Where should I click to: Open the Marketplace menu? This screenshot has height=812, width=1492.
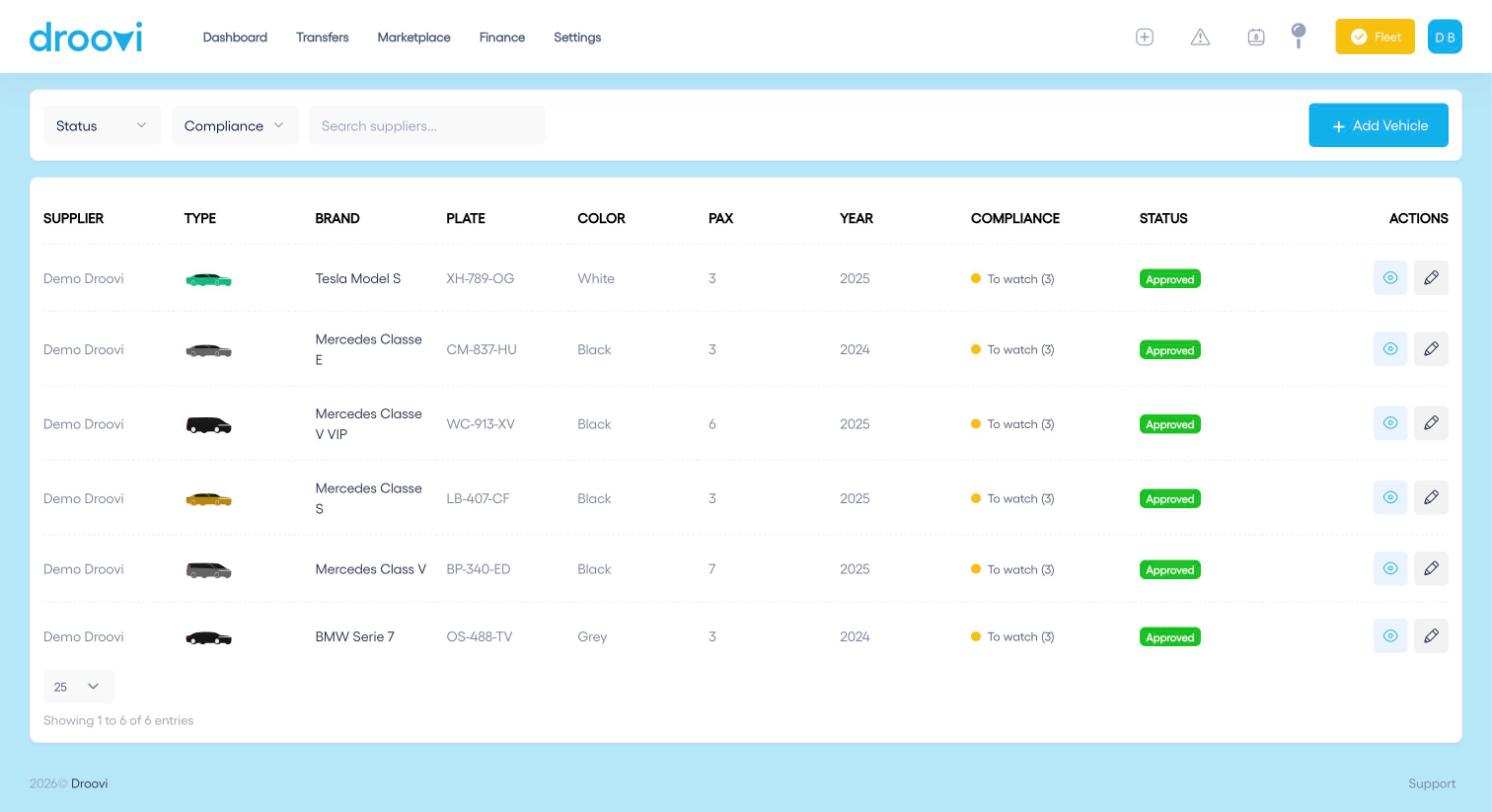tap(414, 37)
